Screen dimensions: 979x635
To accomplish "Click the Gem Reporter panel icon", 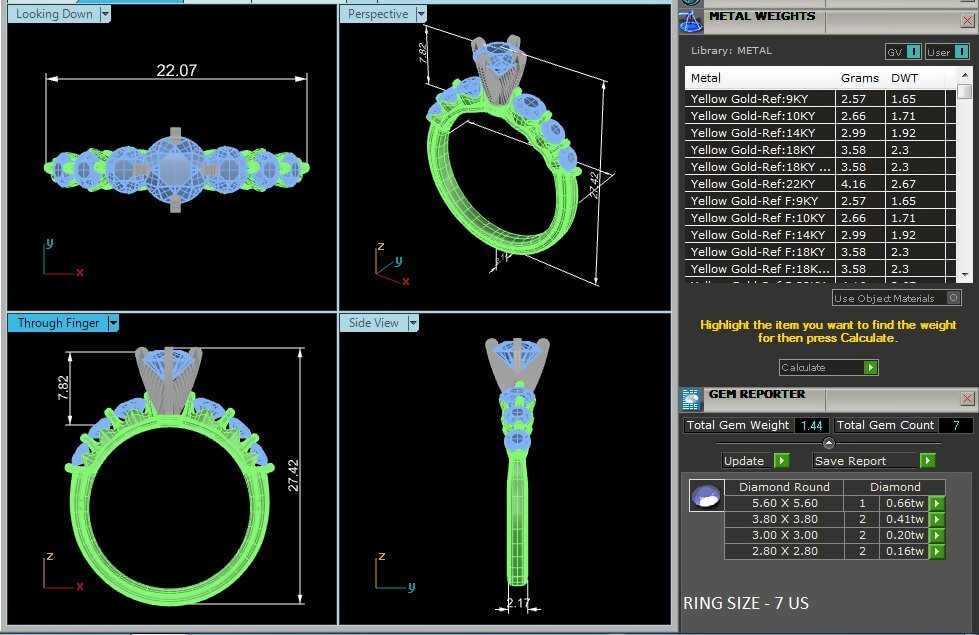I will 691,399.
